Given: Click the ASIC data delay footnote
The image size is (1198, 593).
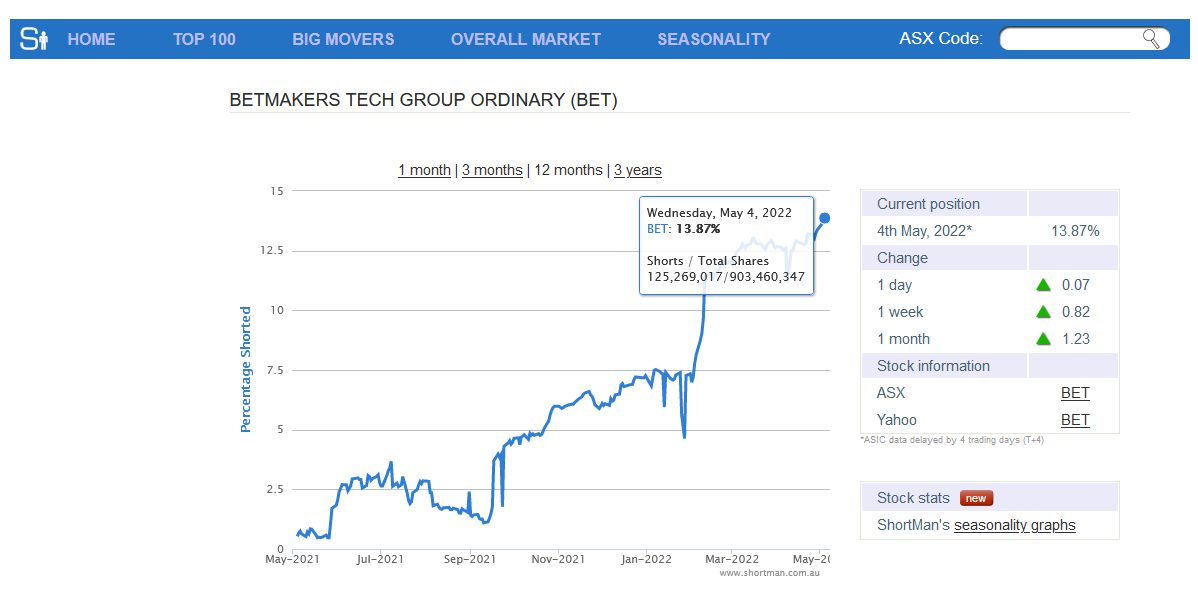Looking at the screenshot, I should [951, 441].
